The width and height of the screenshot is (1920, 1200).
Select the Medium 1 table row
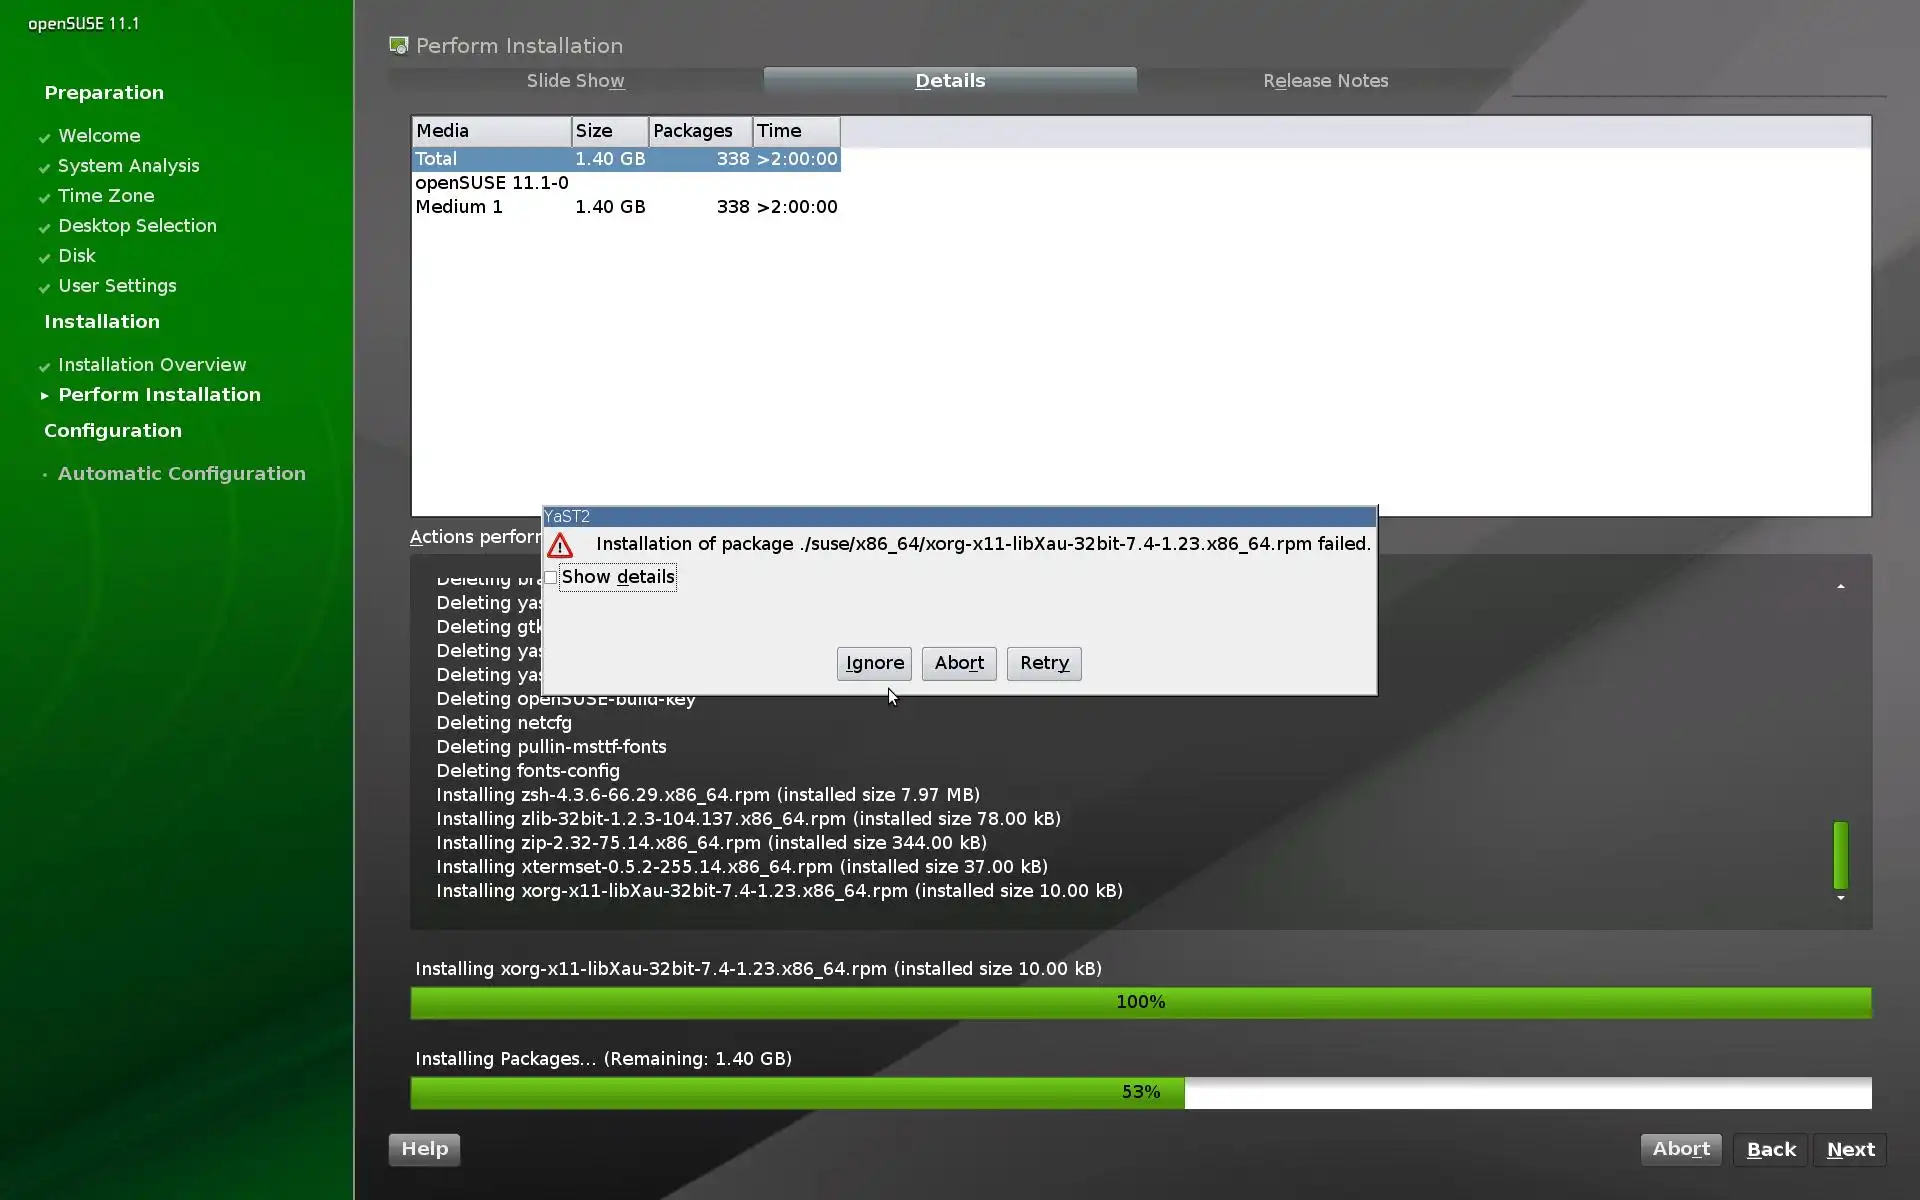click(x=625, y=207)
